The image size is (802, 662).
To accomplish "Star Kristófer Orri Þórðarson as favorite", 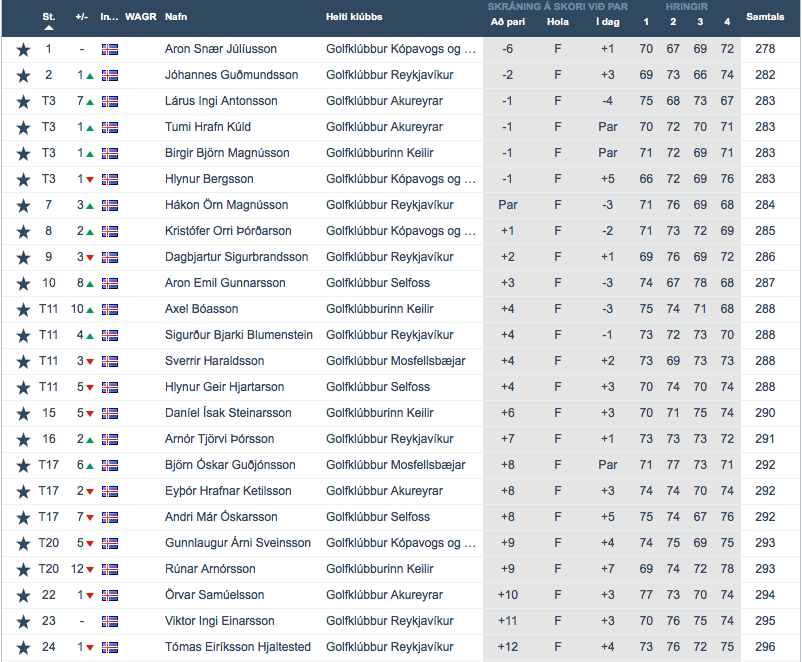I will pos(23,232).
